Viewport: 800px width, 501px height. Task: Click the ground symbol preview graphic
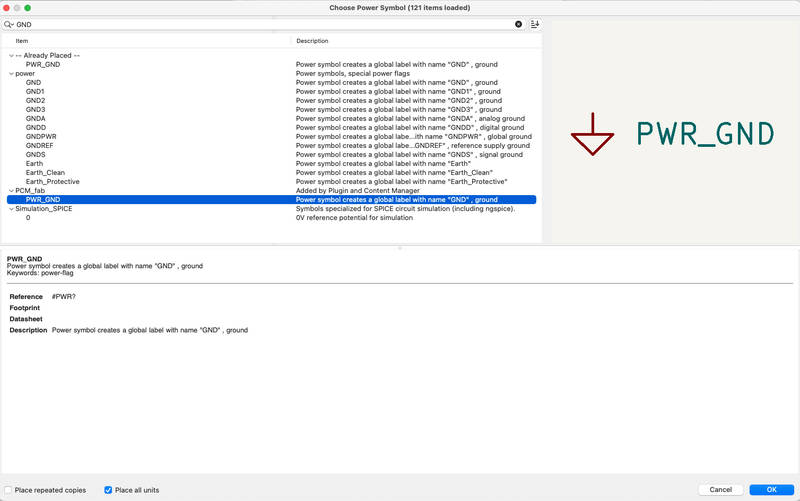click(592, 135)
